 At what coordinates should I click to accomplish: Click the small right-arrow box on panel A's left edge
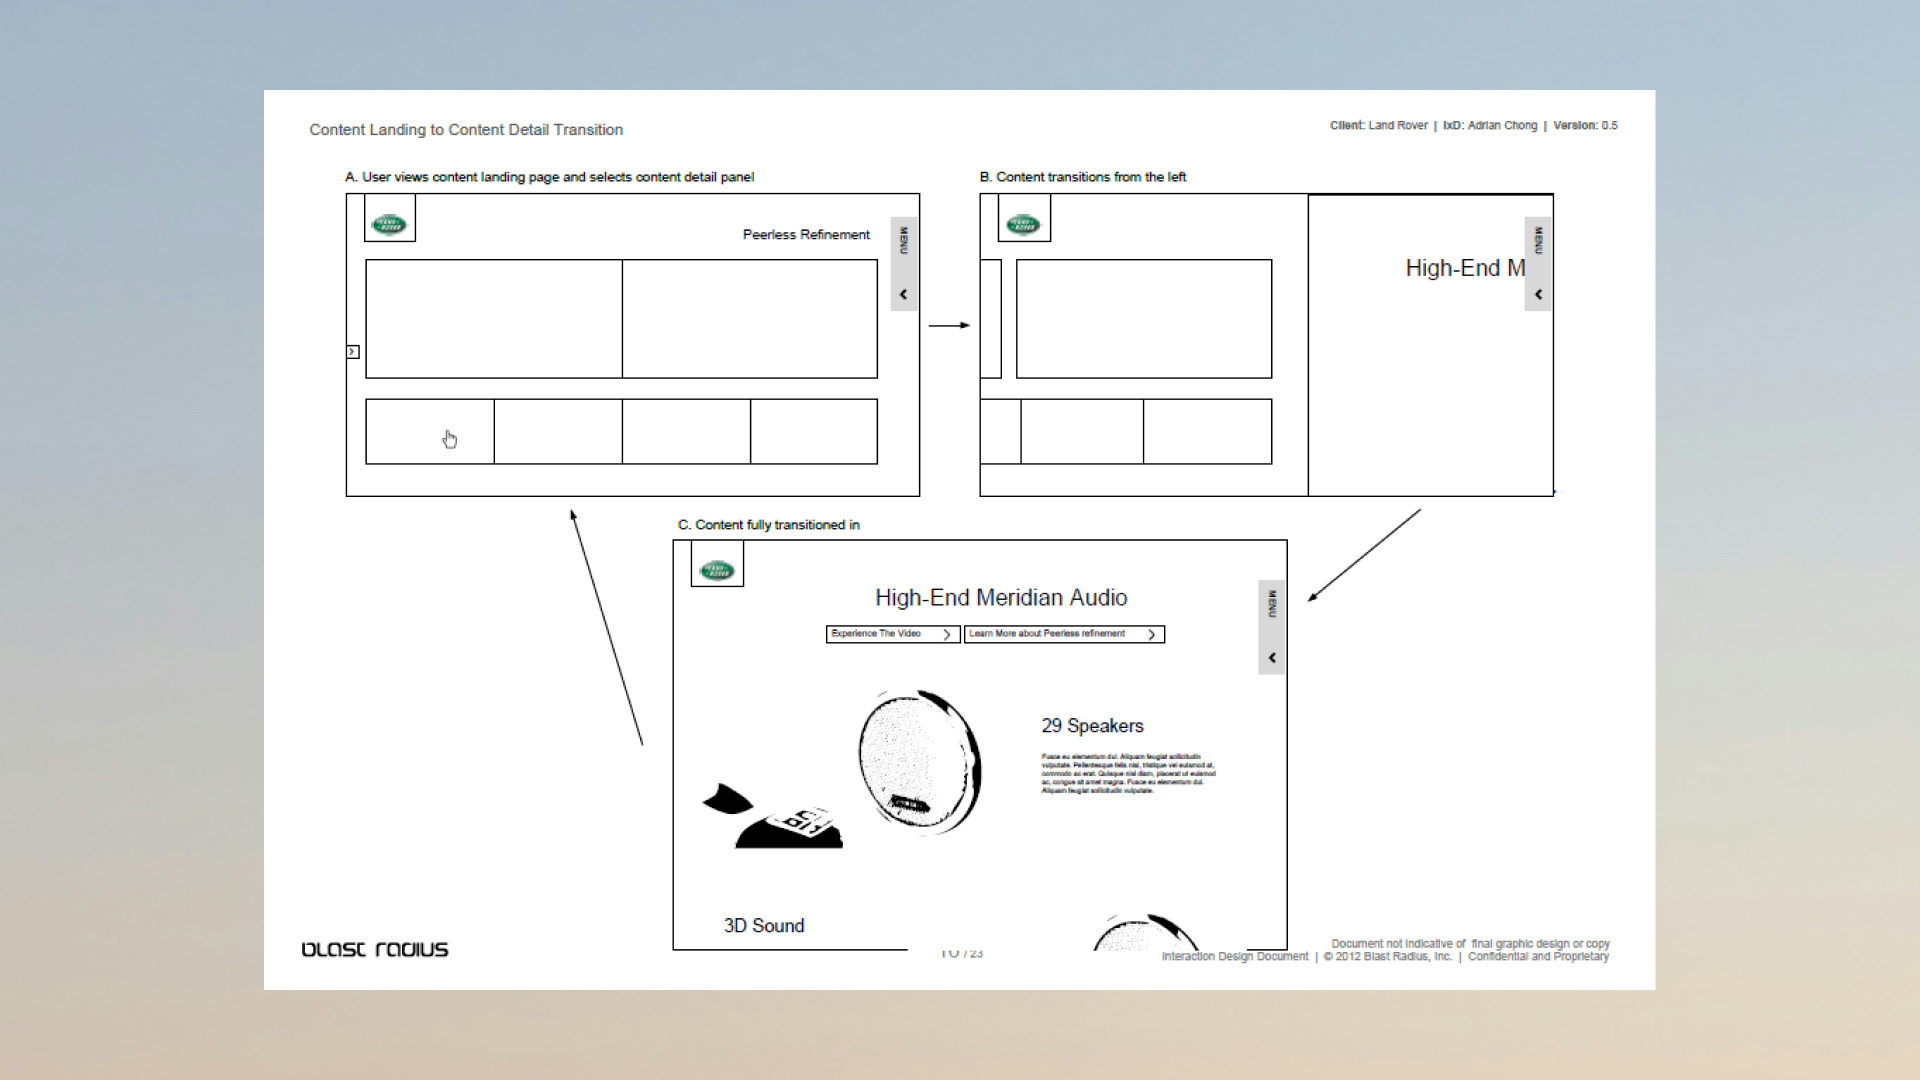[x=352, y=351]
